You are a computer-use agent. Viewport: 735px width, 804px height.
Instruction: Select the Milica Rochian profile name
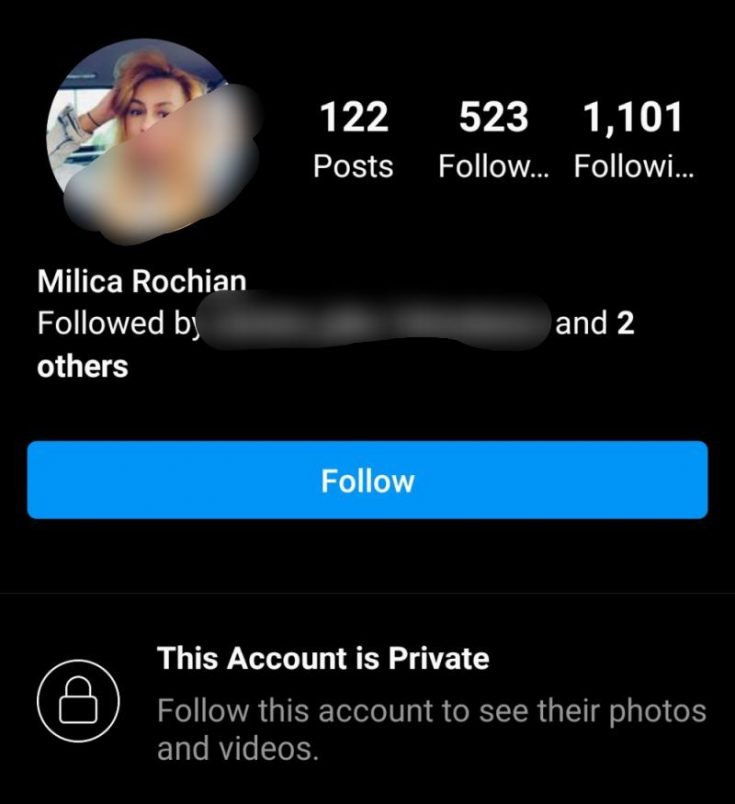(141, 282)
